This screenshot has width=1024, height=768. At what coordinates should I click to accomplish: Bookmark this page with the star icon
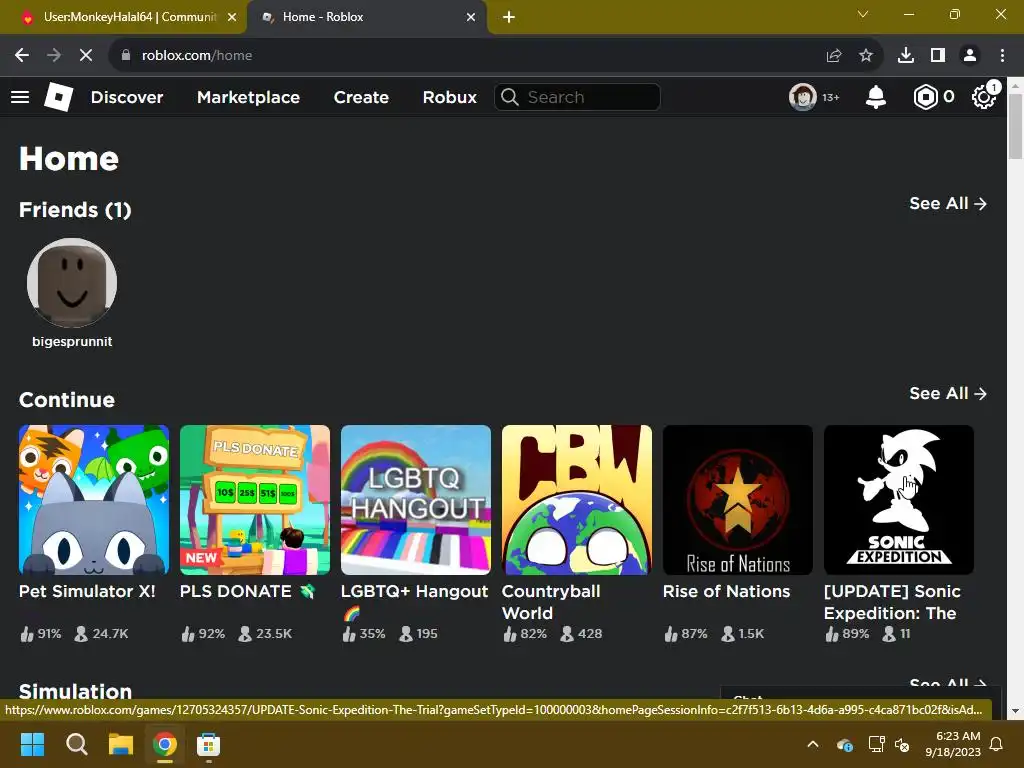pyautogui.click(x=866, y=56)
